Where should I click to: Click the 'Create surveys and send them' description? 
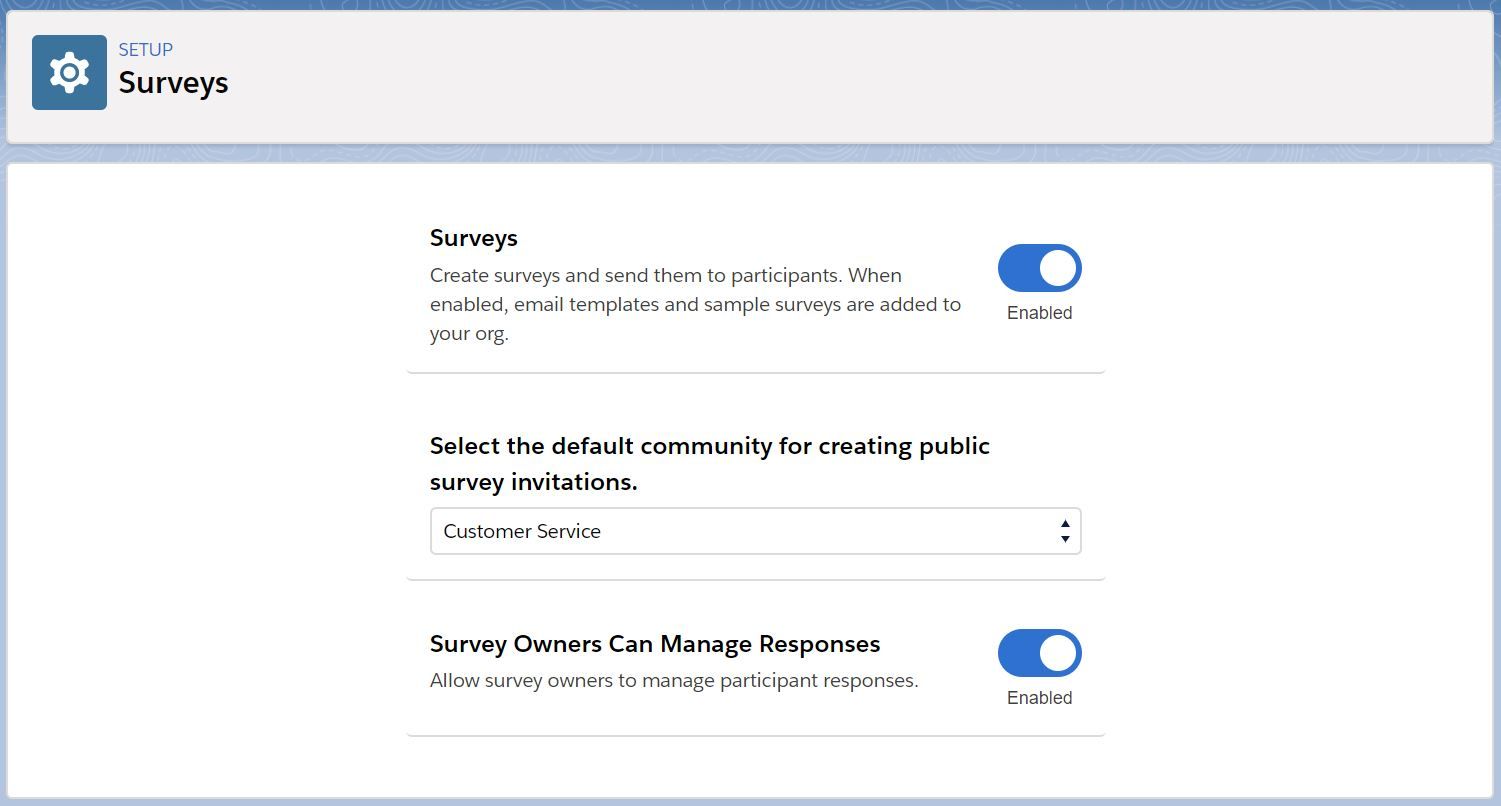click(696, 304)
